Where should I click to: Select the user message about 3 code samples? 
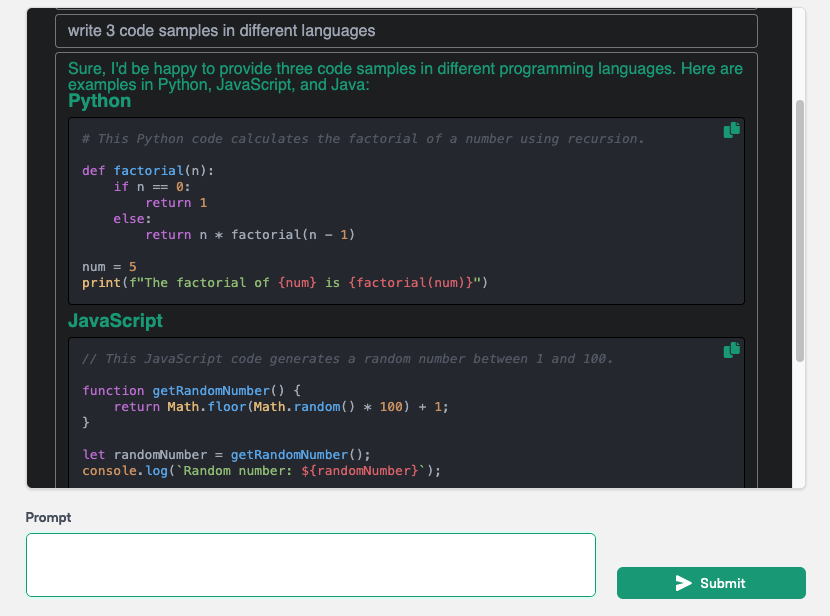[x=222, y=31]
